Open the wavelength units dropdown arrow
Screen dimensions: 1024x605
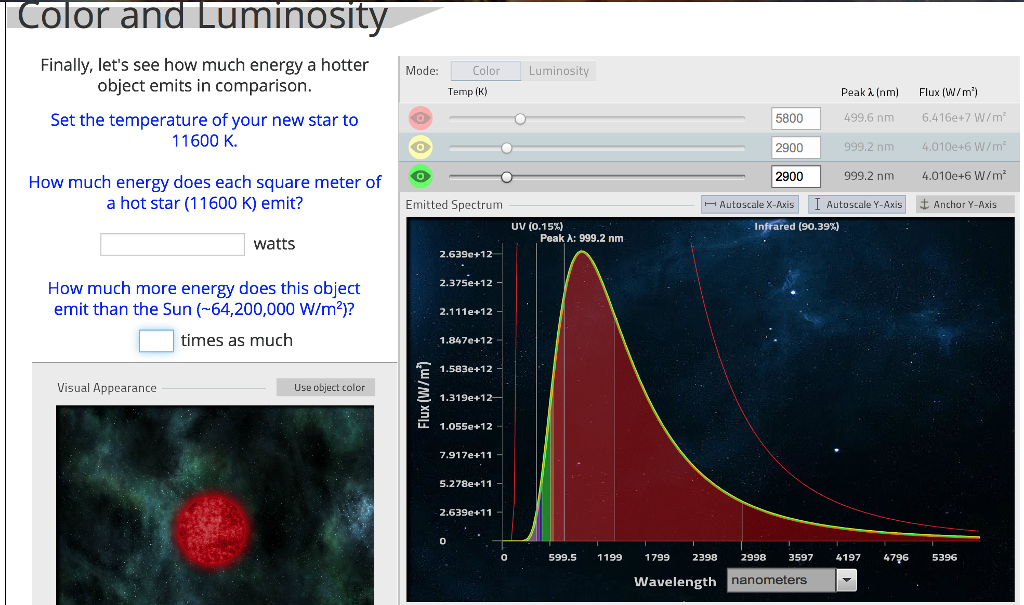tap(845, 580)
